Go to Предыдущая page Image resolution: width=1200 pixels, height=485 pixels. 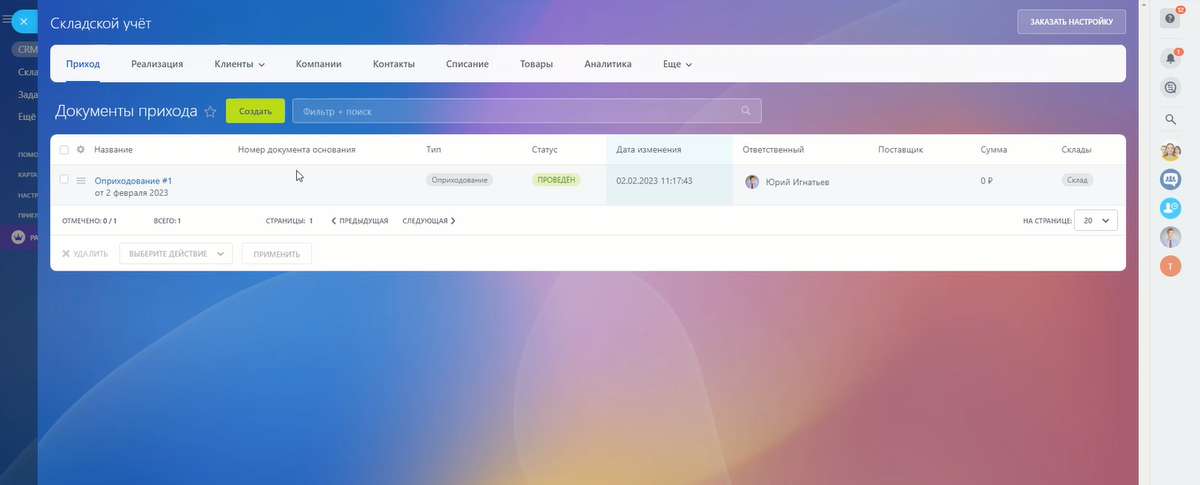pyautogui.click(x=359, y=220)
